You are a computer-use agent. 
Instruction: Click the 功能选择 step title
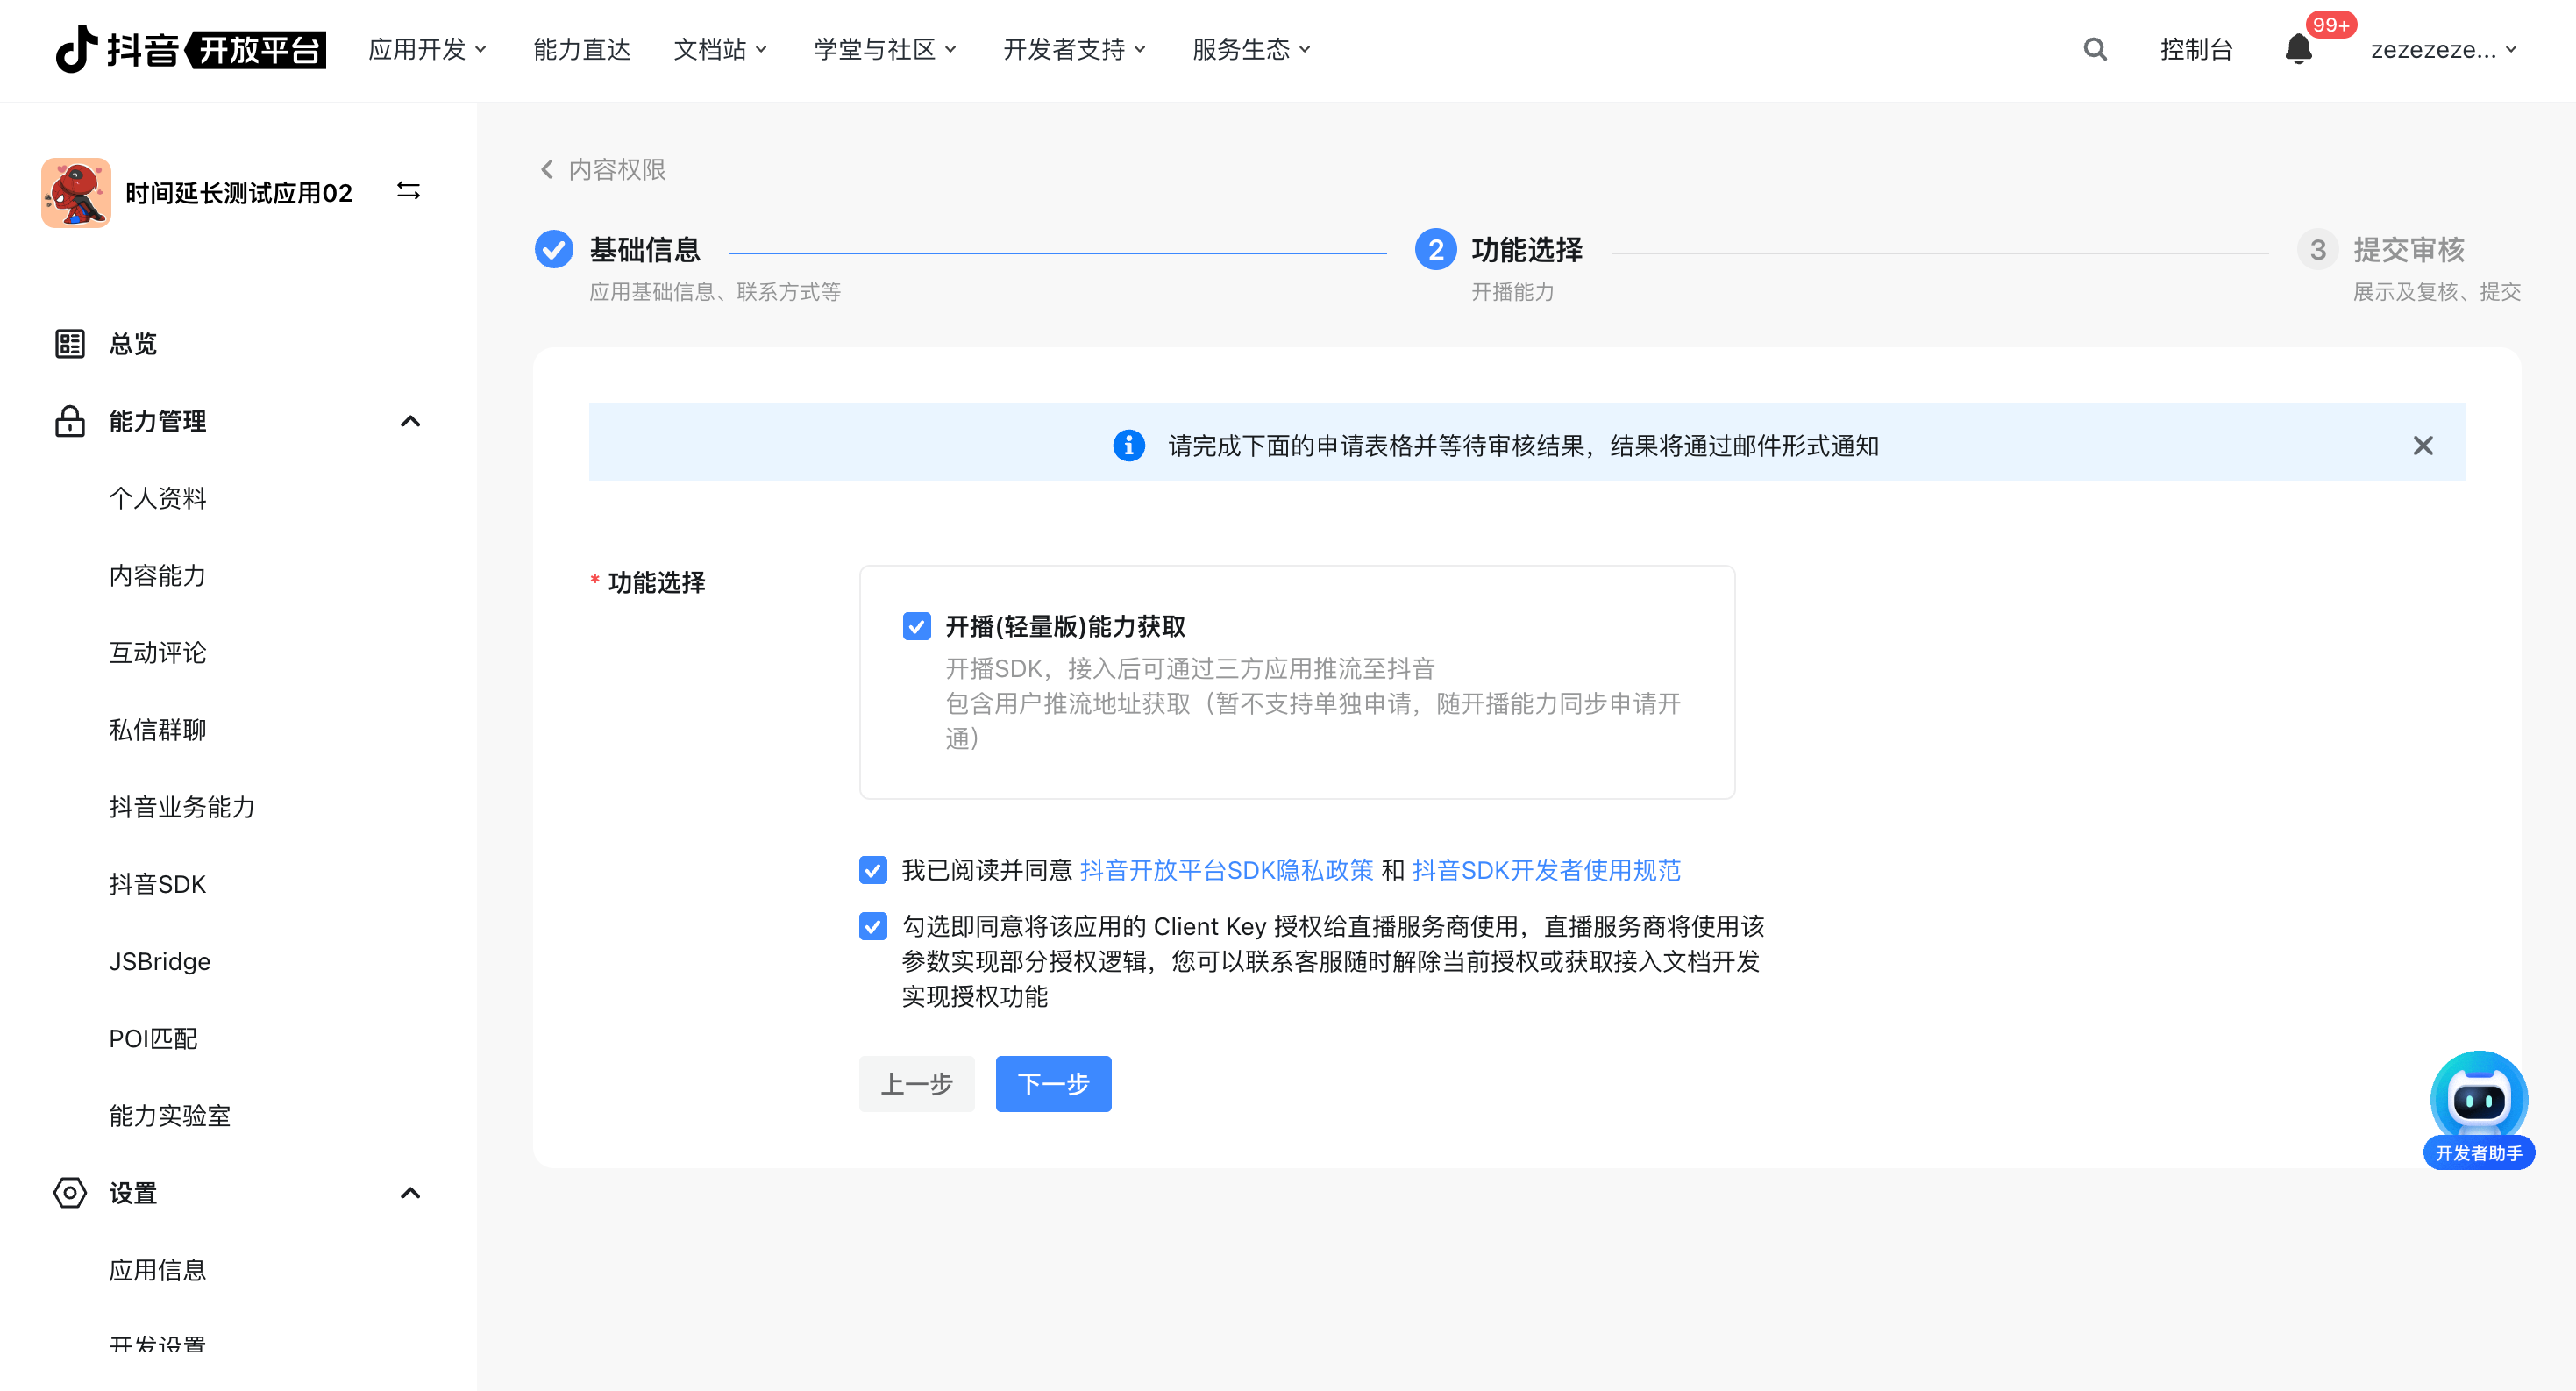pos(1527,249)
